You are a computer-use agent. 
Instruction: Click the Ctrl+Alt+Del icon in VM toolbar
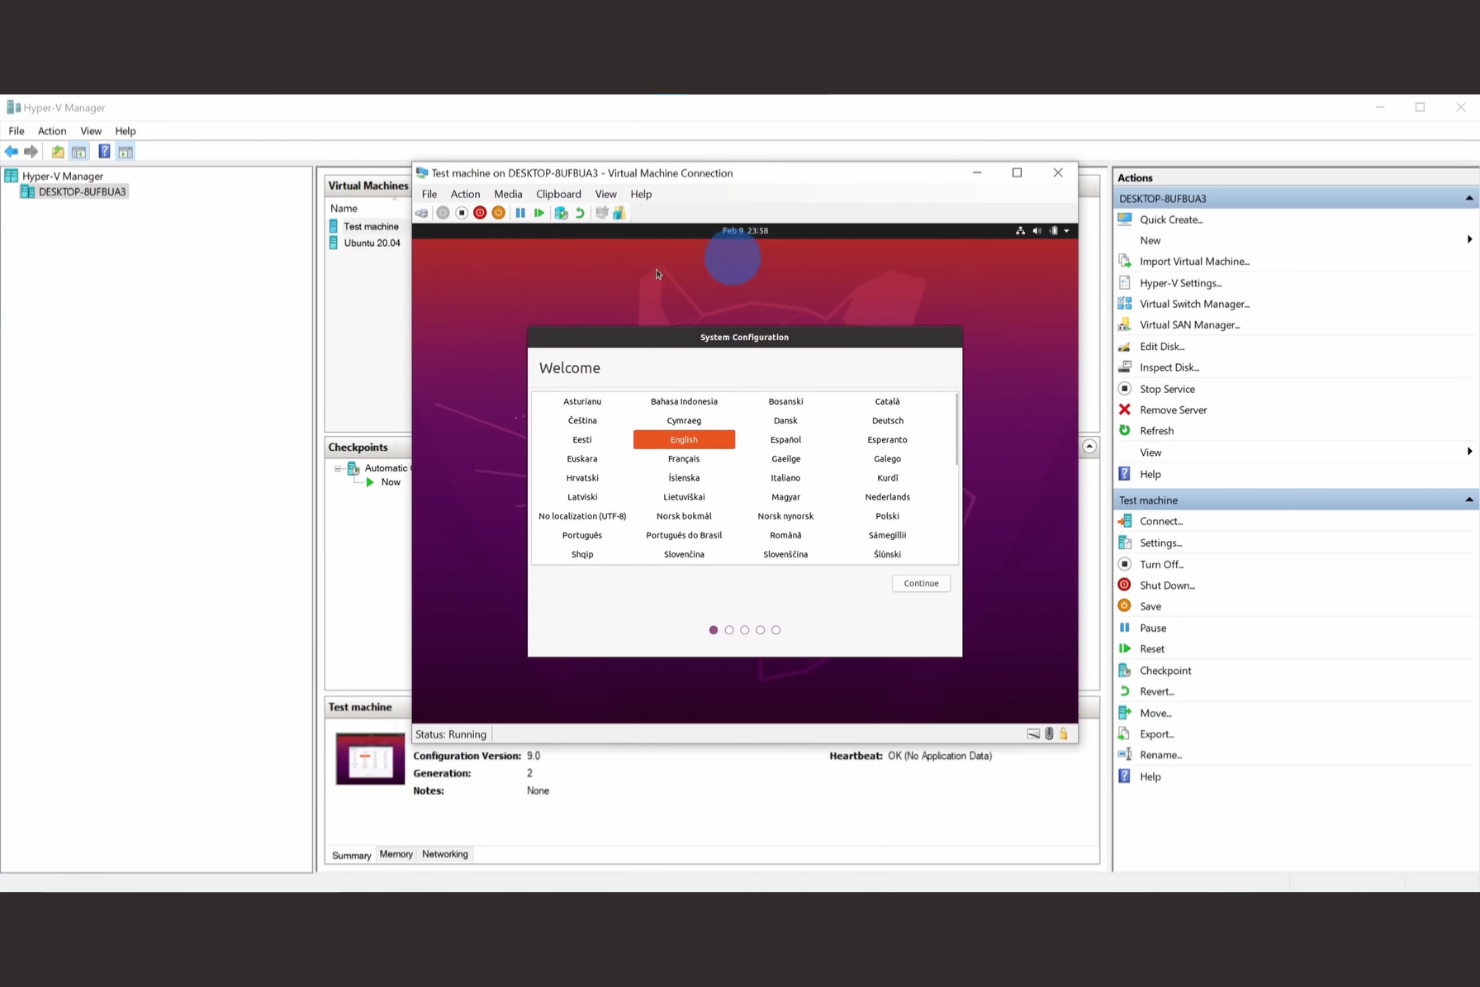[422, 213]
